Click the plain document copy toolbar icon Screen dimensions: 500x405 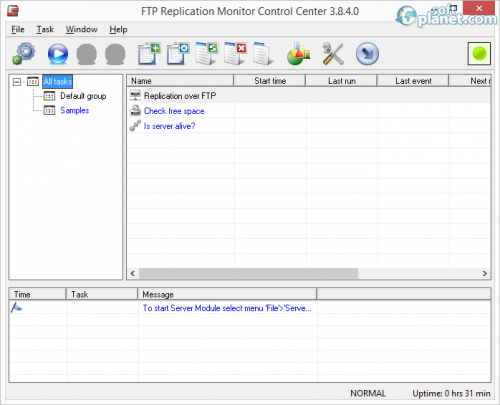263,53
